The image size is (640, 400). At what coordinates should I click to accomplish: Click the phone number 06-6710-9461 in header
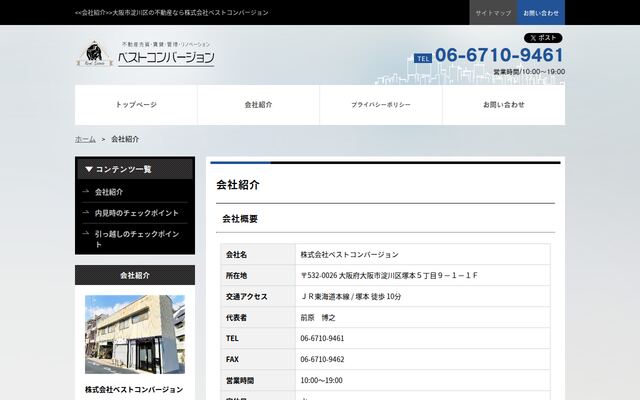tap(499, 55)
